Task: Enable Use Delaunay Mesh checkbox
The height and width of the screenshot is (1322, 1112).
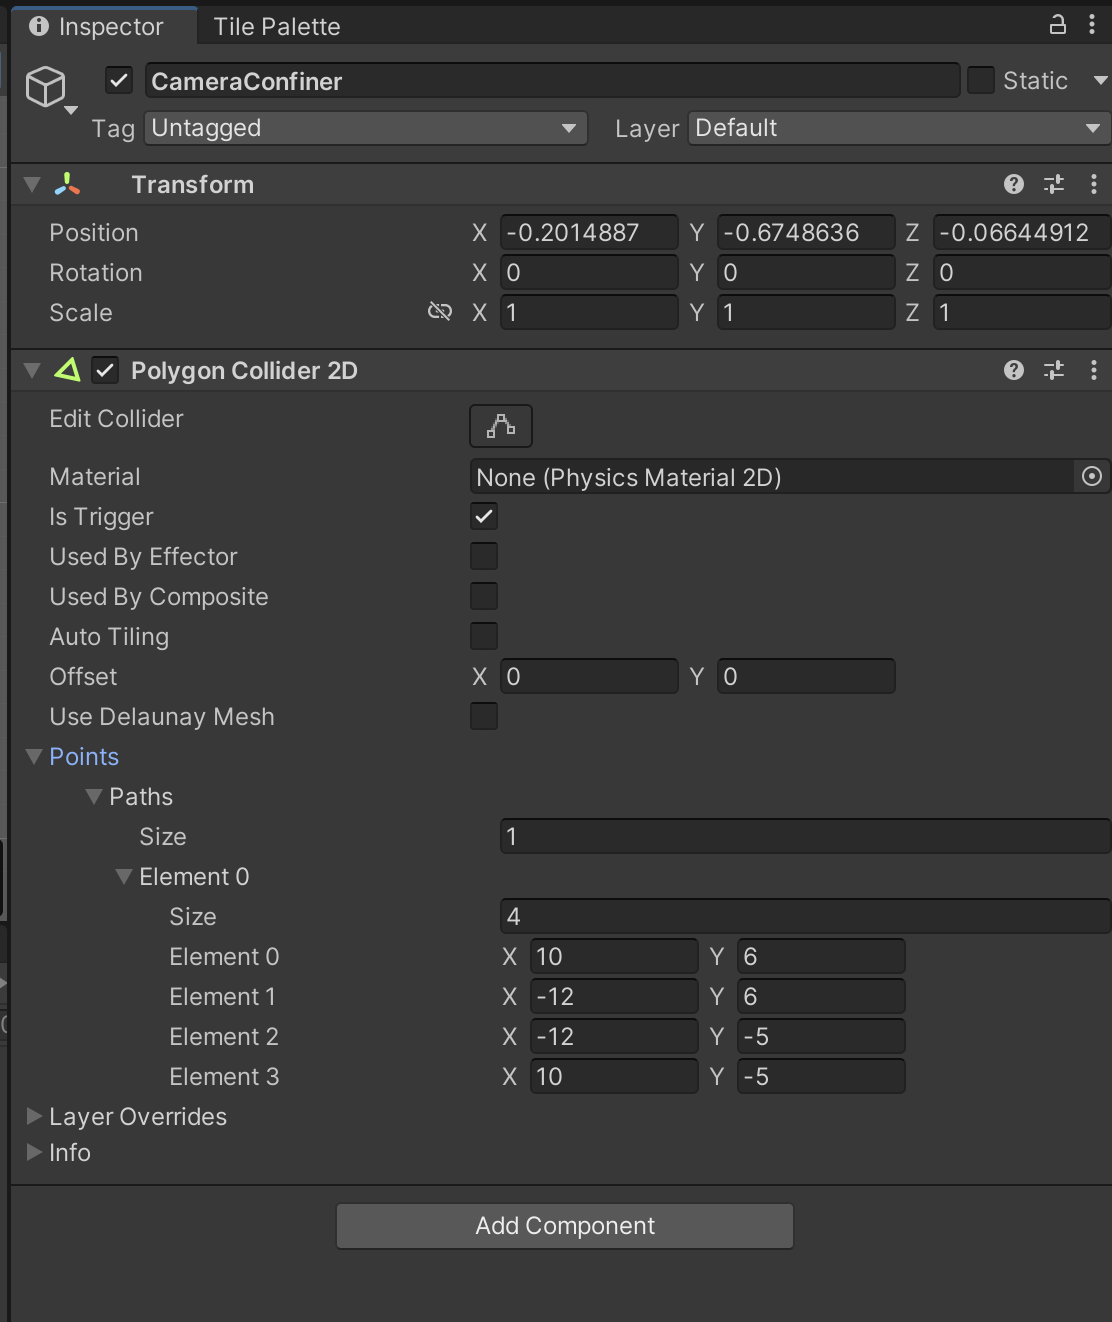Action: [x=484, y=717]
